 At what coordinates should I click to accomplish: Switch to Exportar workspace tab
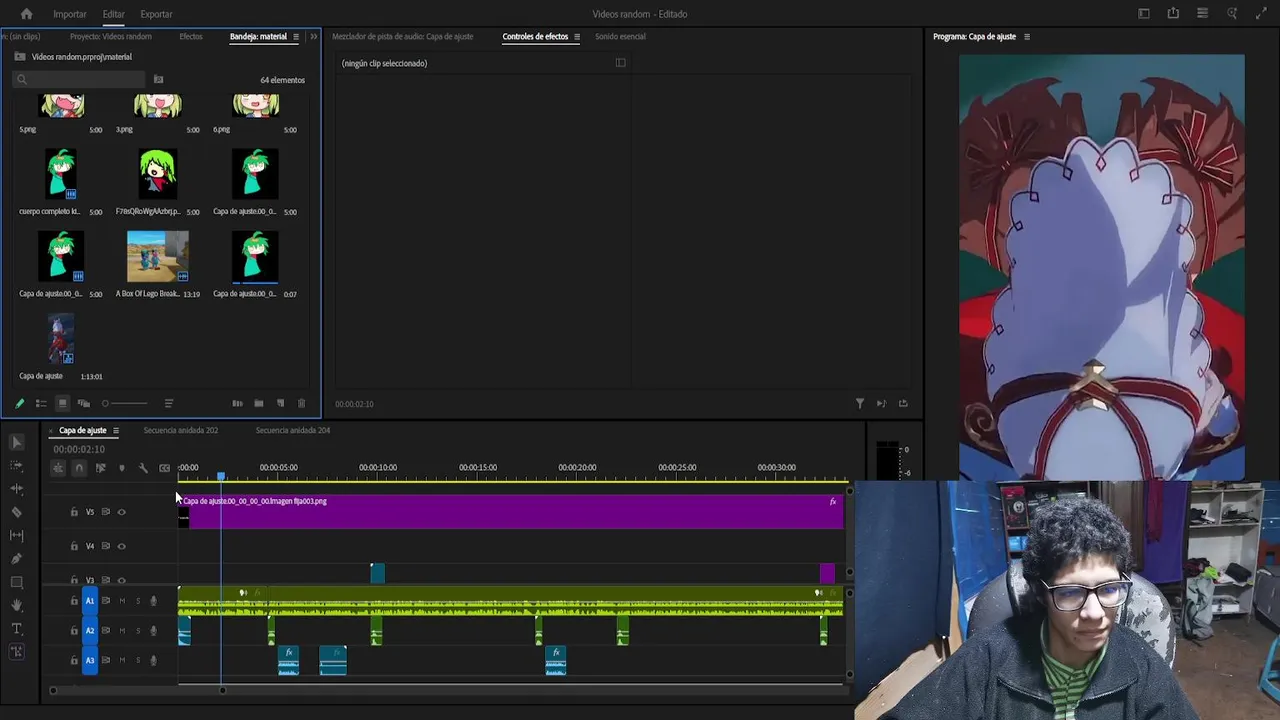click(156, 14)
